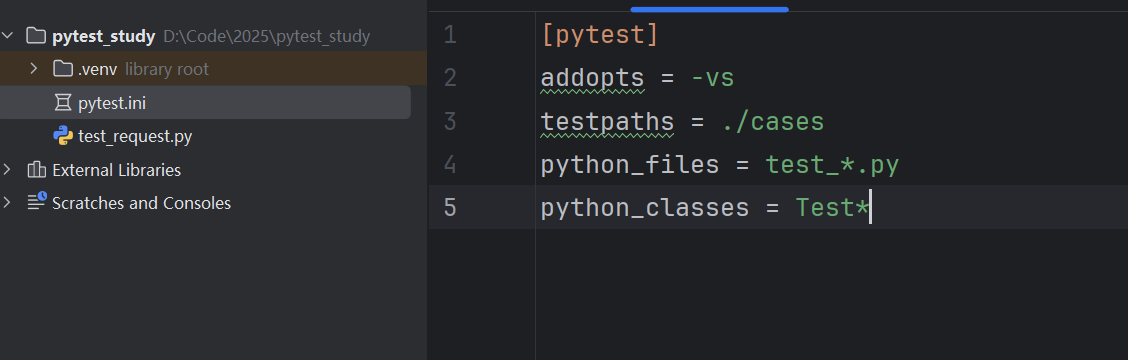Click the -vs value
The image size is (1128, 360).
(x=712, y=78)
